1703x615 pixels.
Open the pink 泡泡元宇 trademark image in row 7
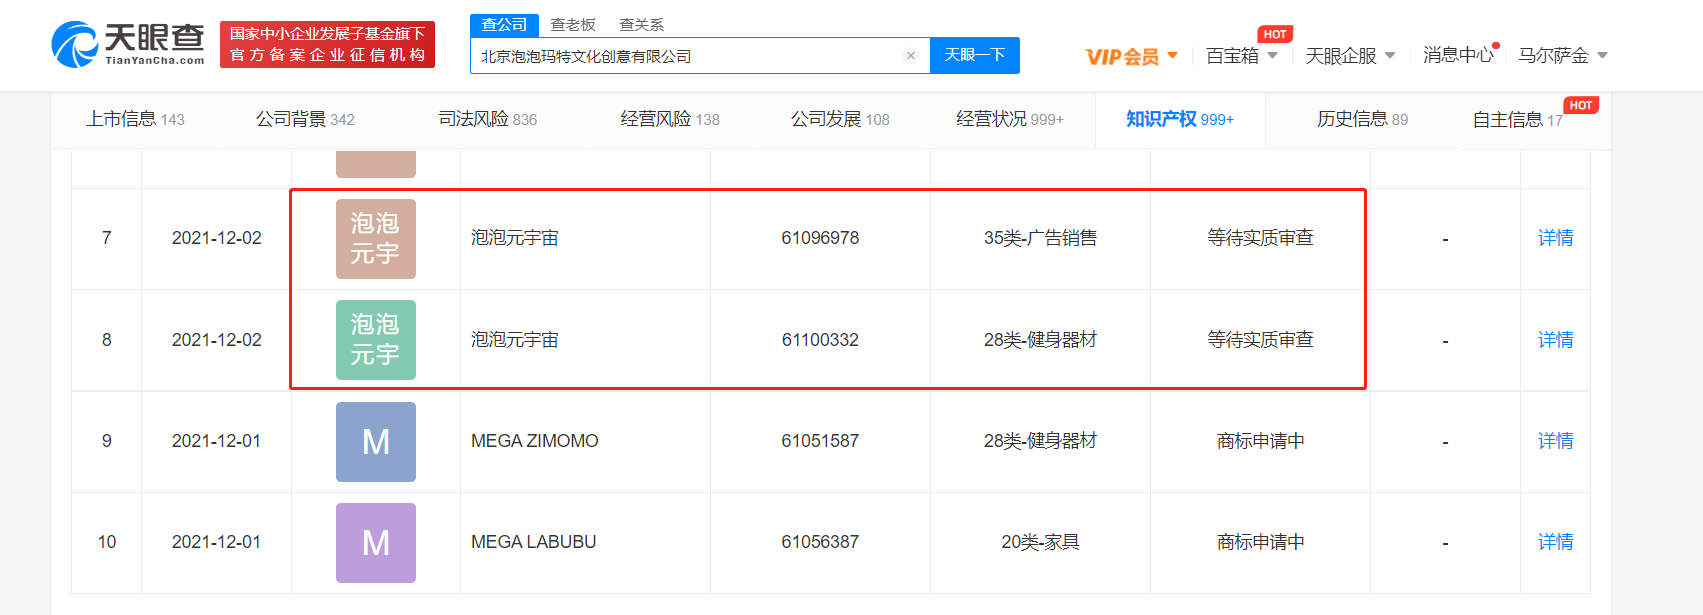(x=376, y=239)
